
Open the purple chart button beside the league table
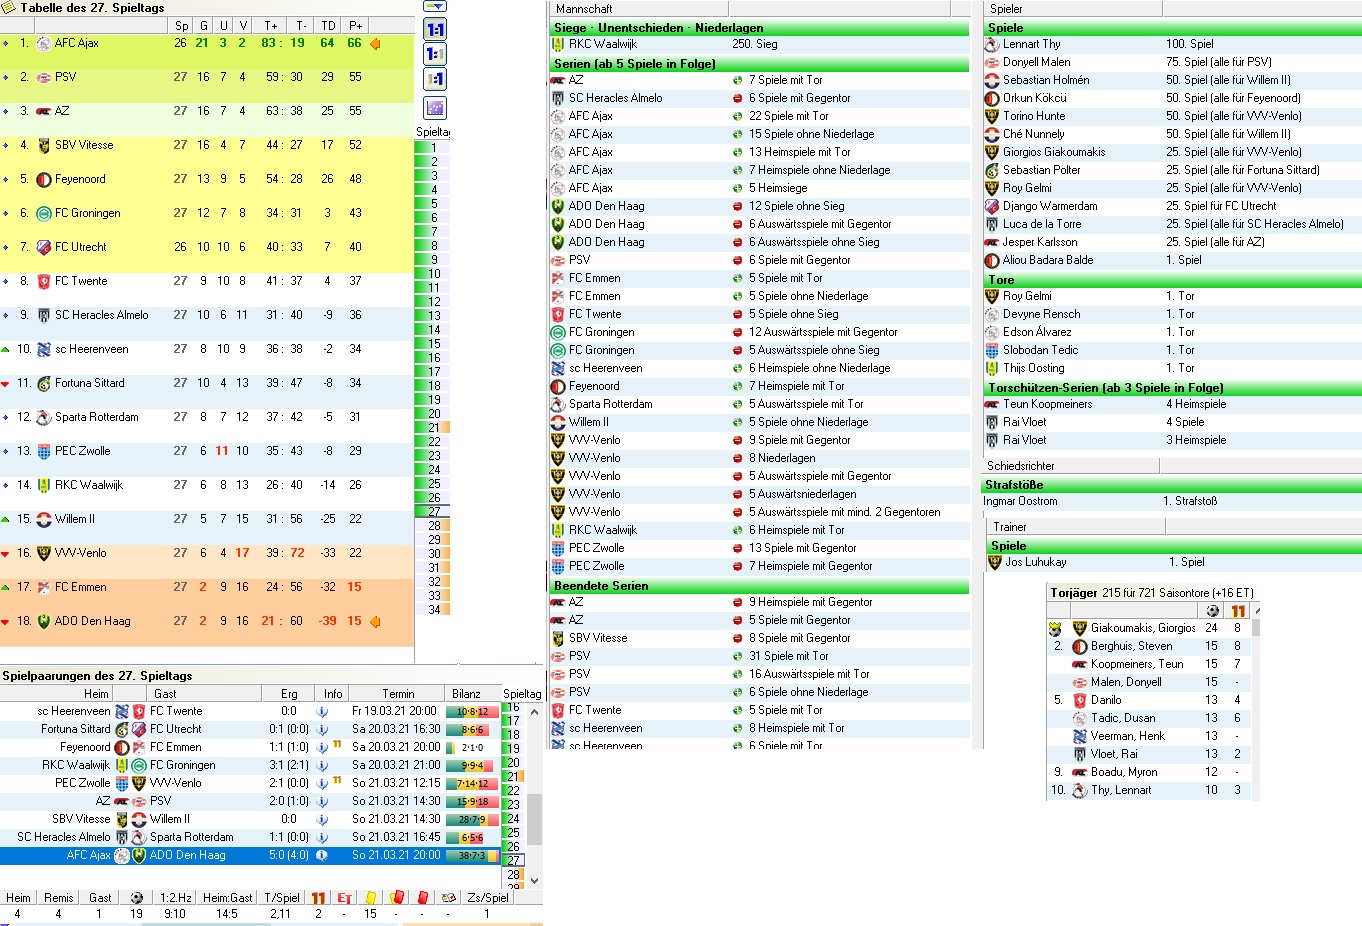435,108
